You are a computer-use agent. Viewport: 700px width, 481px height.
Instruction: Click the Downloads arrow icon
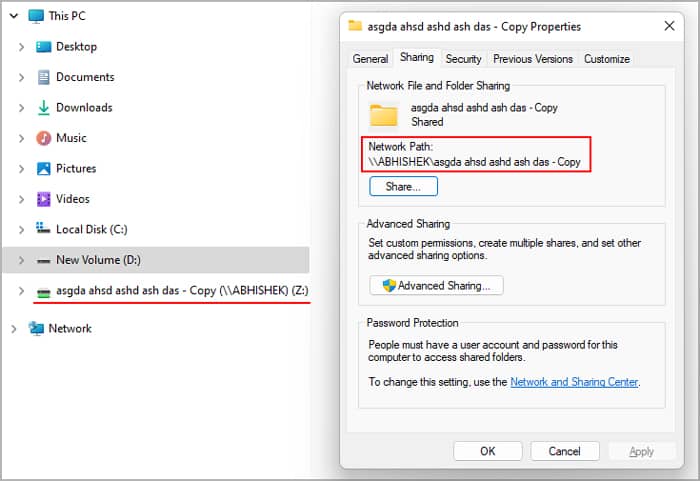(x=43, y=108)
